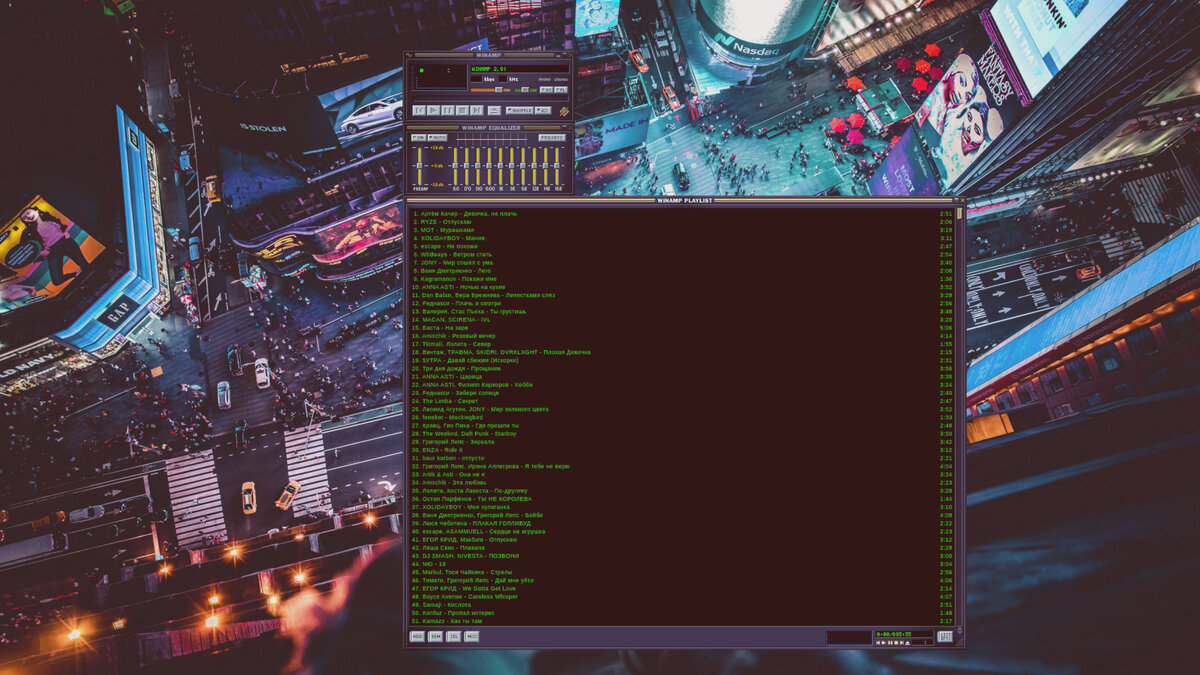Toggle Shuffle mode

click(519, 110)
